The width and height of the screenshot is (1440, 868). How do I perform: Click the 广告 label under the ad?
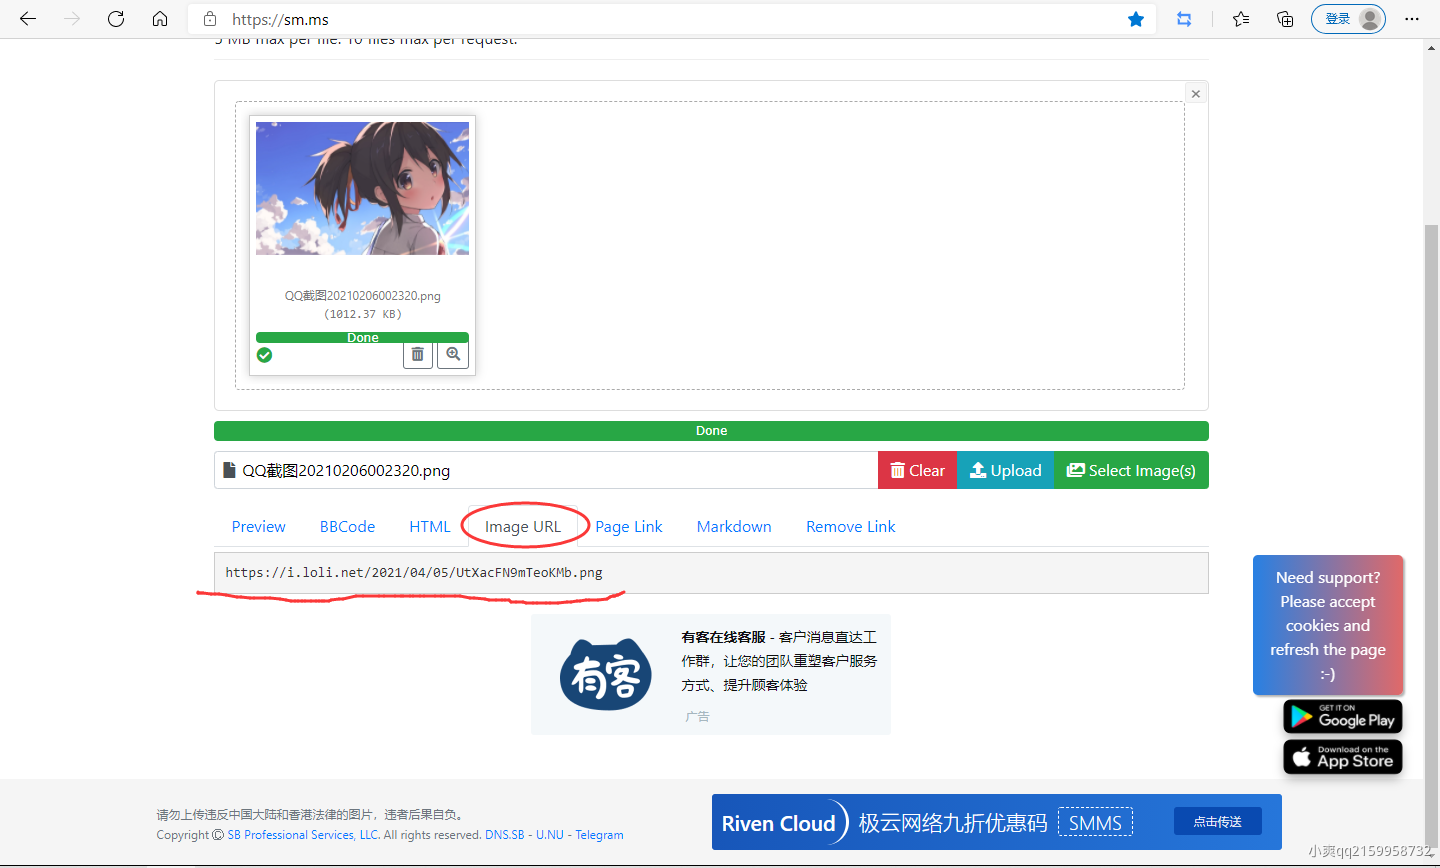click(x=697, y=717)
